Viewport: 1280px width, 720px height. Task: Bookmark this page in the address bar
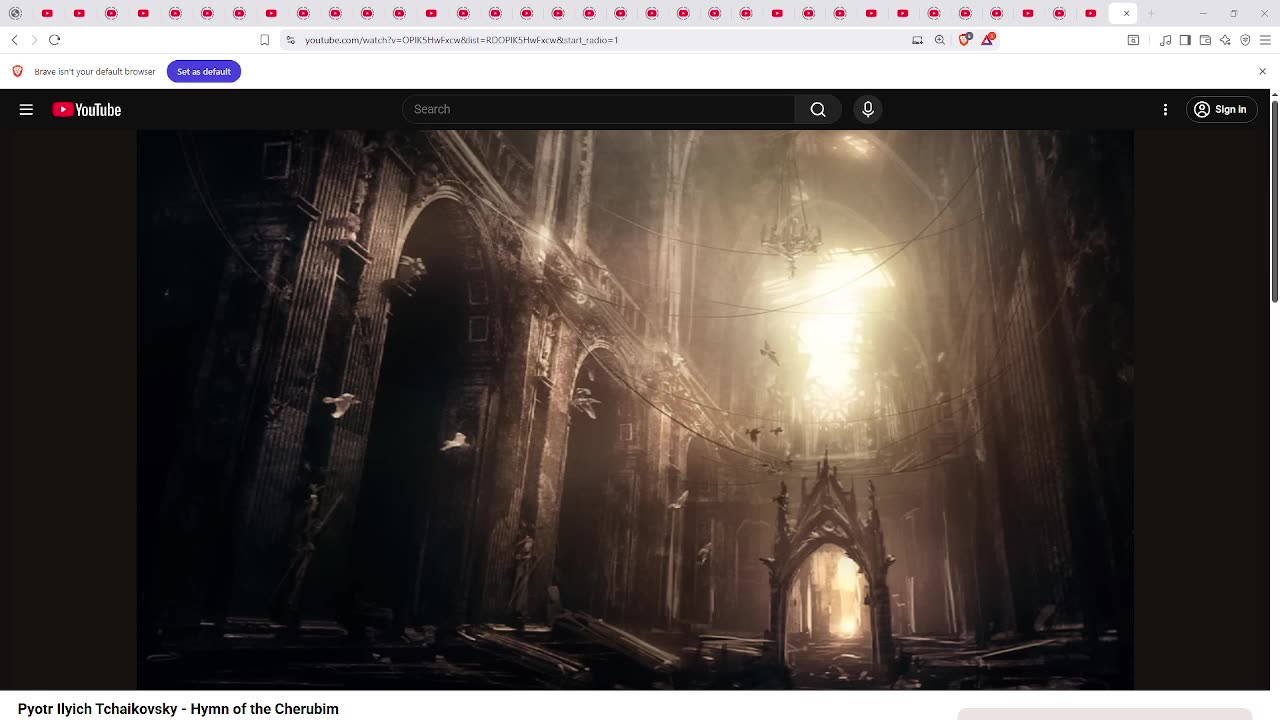coord(265,40)
